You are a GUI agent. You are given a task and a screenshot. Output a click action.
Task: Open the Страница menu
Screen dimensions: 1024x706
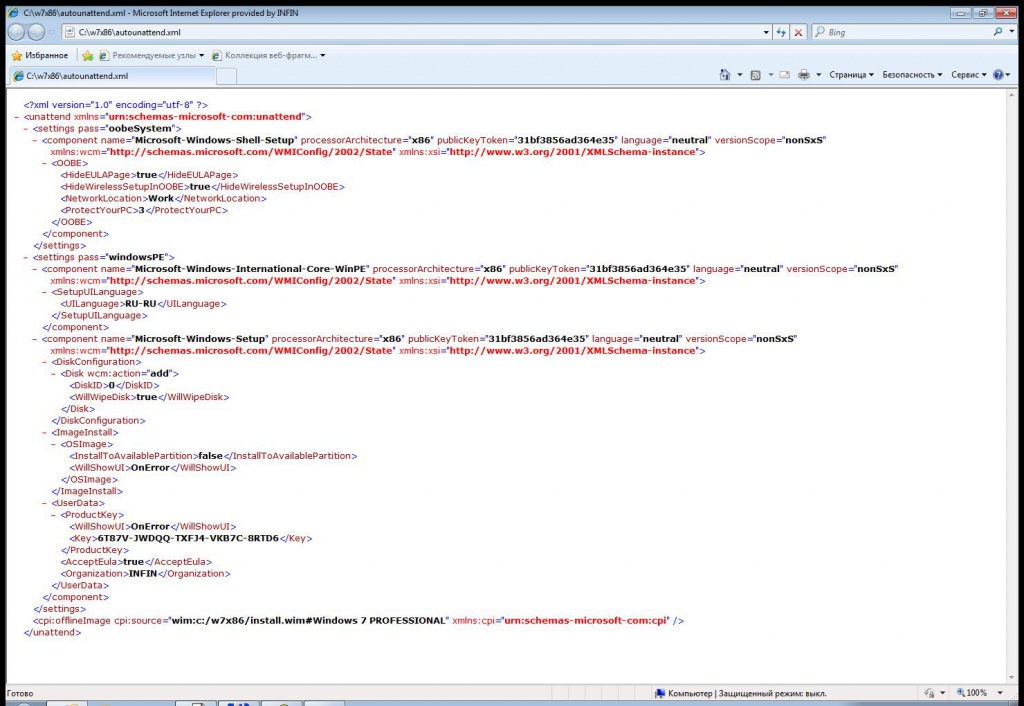852,75
